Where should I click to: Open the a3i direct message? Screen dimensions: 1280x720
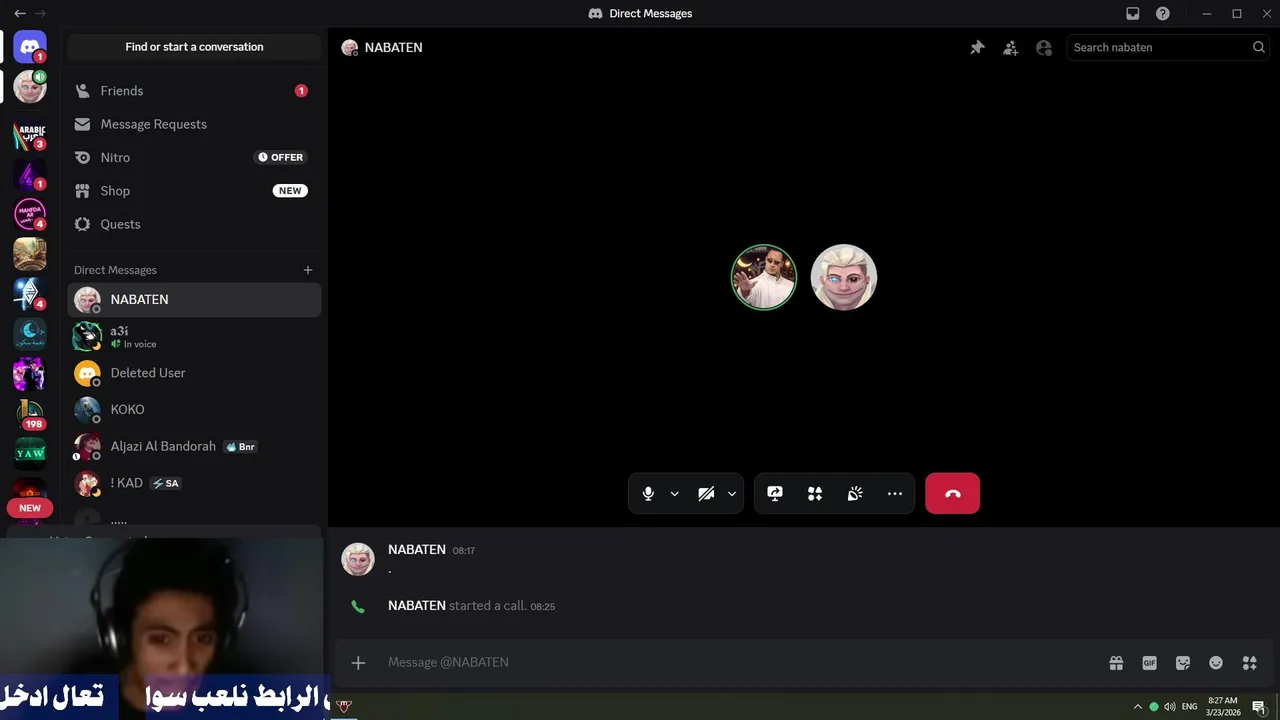coord(194,336)
